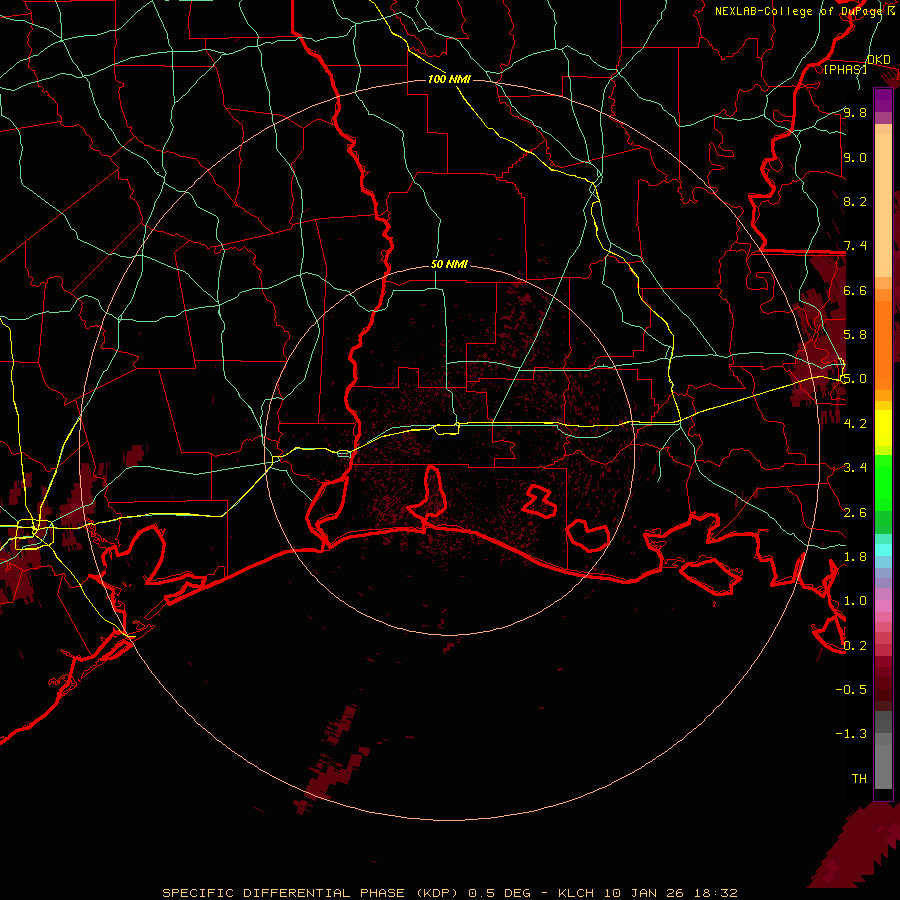Click the -0.5 scale value

tap(851, 689)
